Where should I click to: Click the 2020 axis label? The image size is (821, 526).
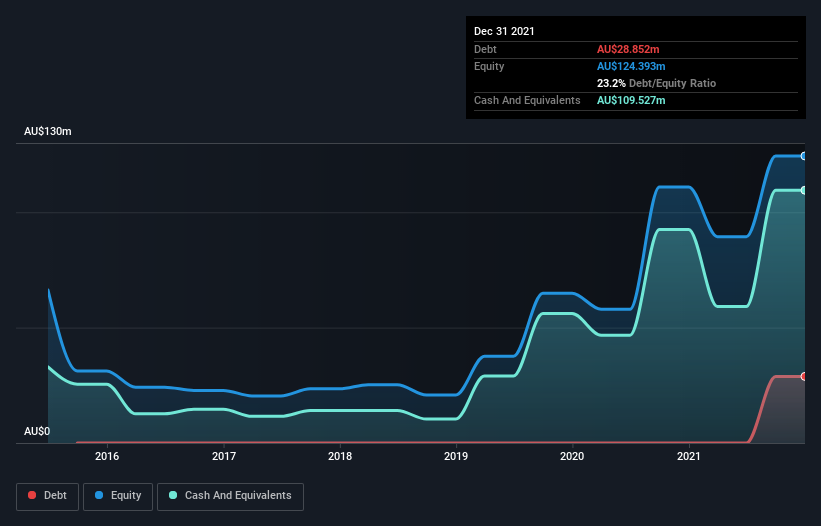(572, 456)
